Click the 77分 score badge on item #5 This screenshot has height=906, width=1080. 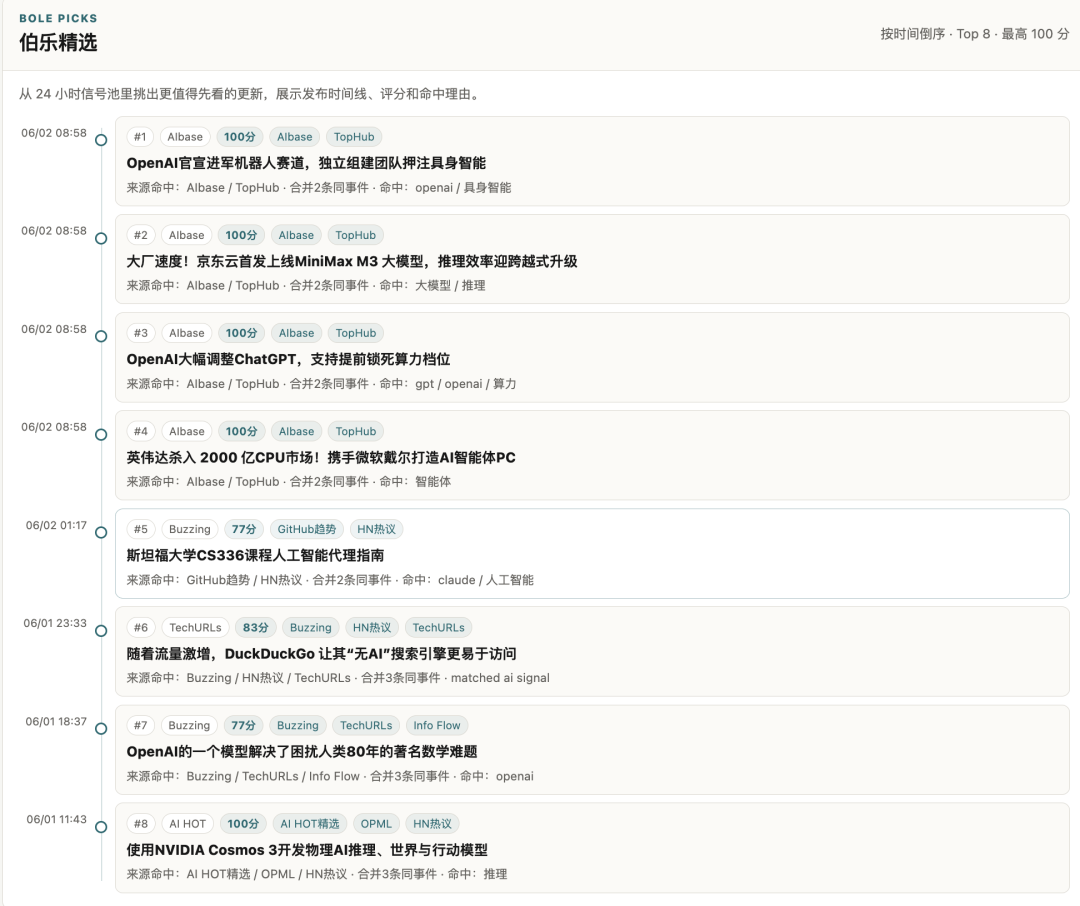[244, 529]
